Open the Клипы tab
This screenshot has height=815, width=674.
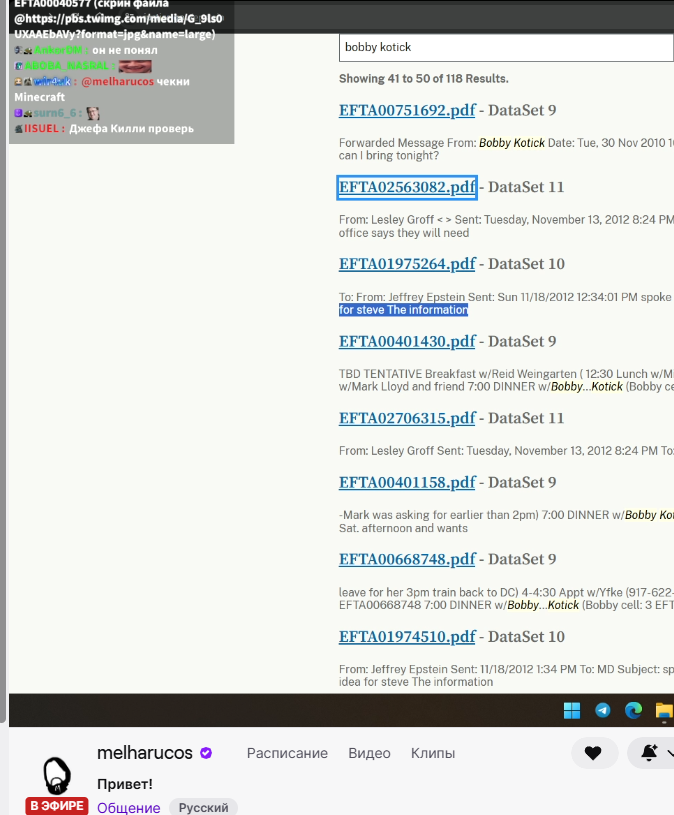click(x=433, y=753)
